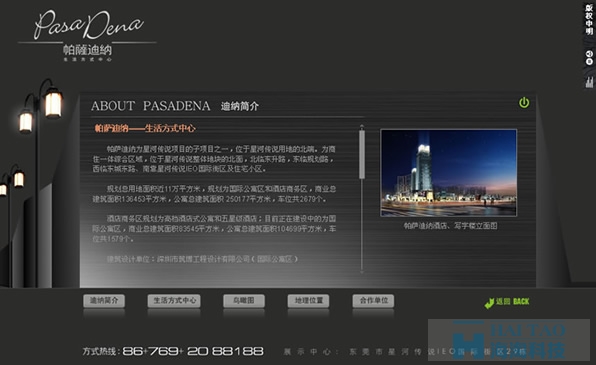Click the scrollbar up arrow
Screen dimensions: 596x365
[362, 126]
